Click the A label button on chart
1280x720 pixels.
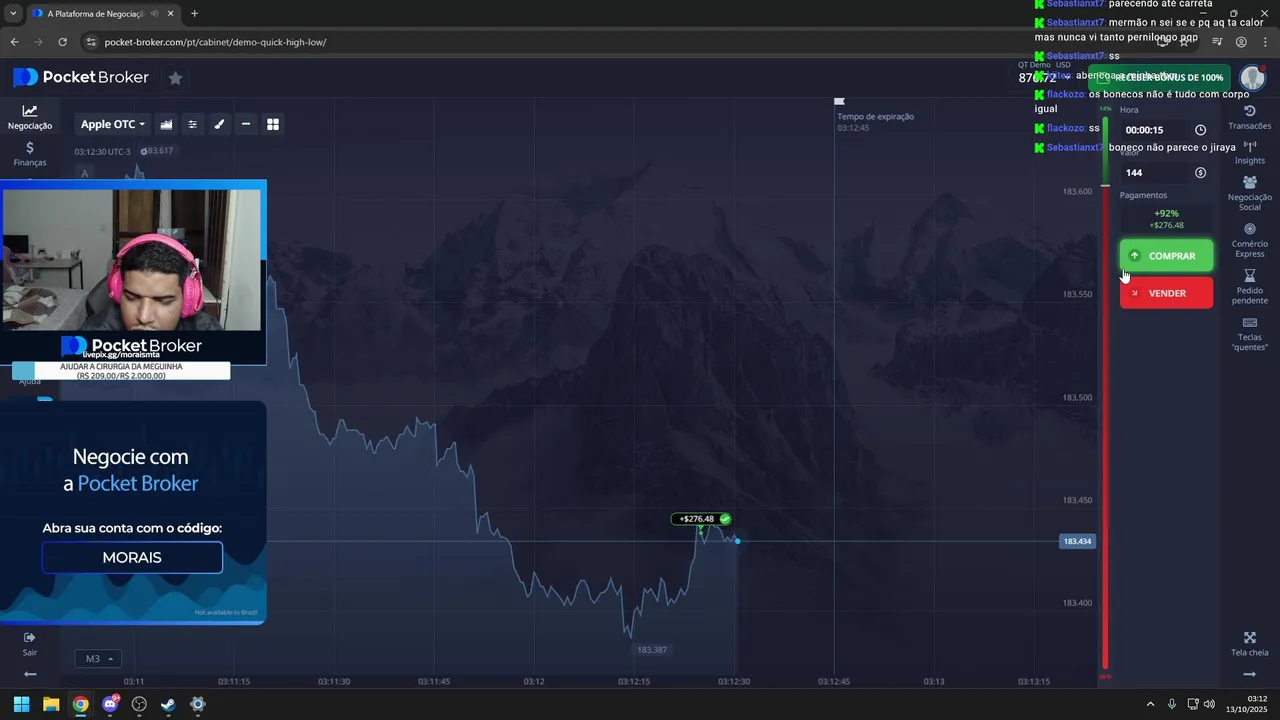pyautogui.click(x=84, y=173)
